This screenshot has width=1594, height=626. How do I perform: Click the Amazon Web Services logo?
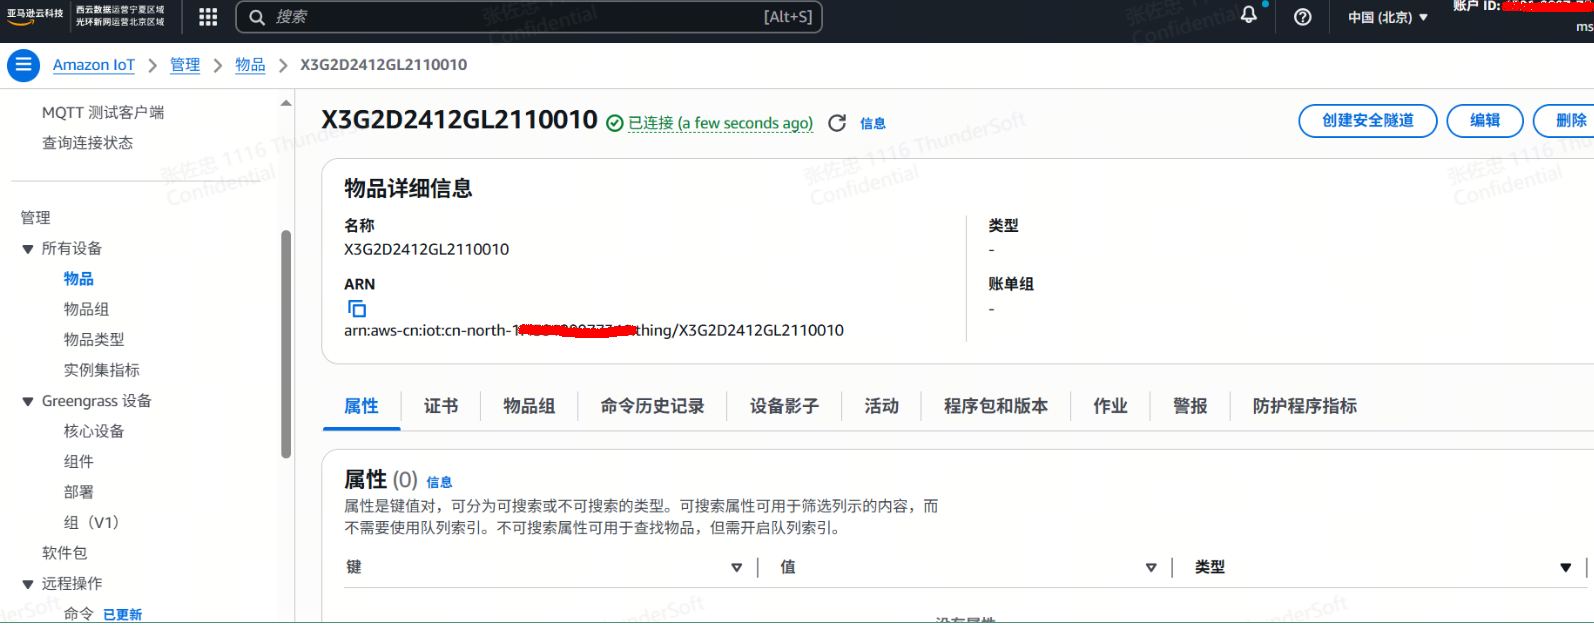coord(34,16)
